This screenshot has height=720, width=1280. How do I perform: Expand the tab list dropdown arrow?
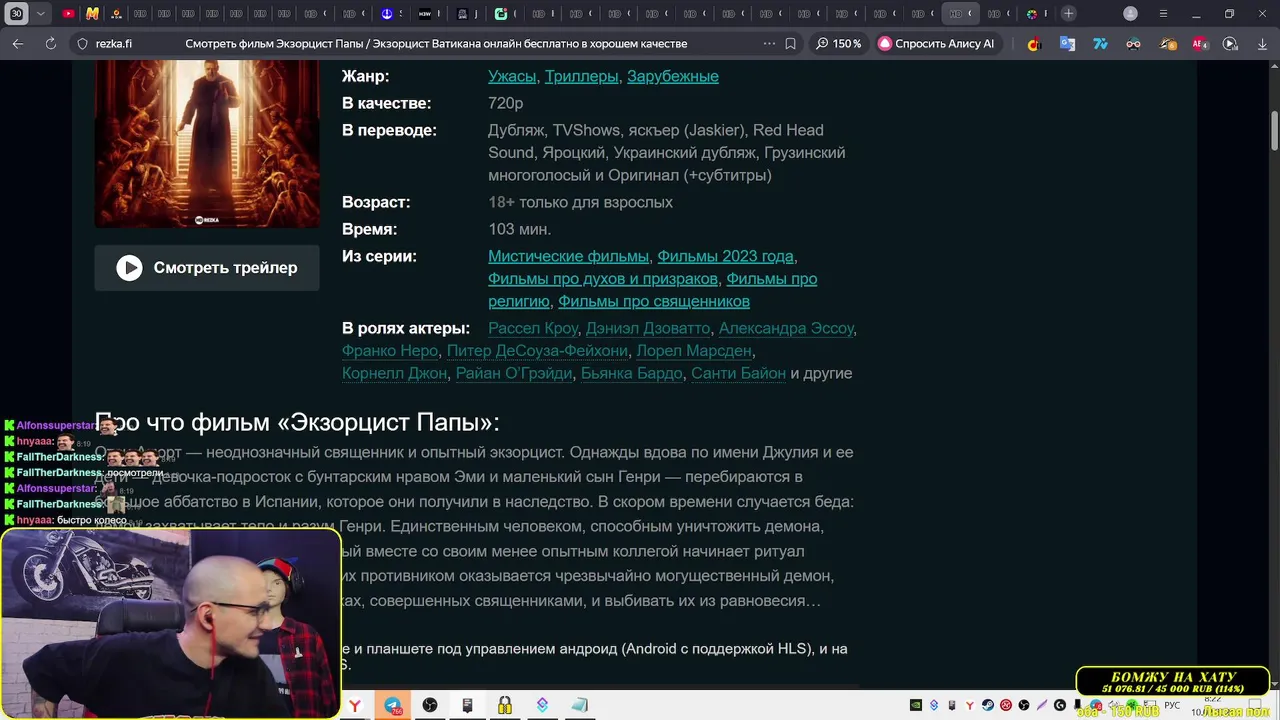[40, 14]
